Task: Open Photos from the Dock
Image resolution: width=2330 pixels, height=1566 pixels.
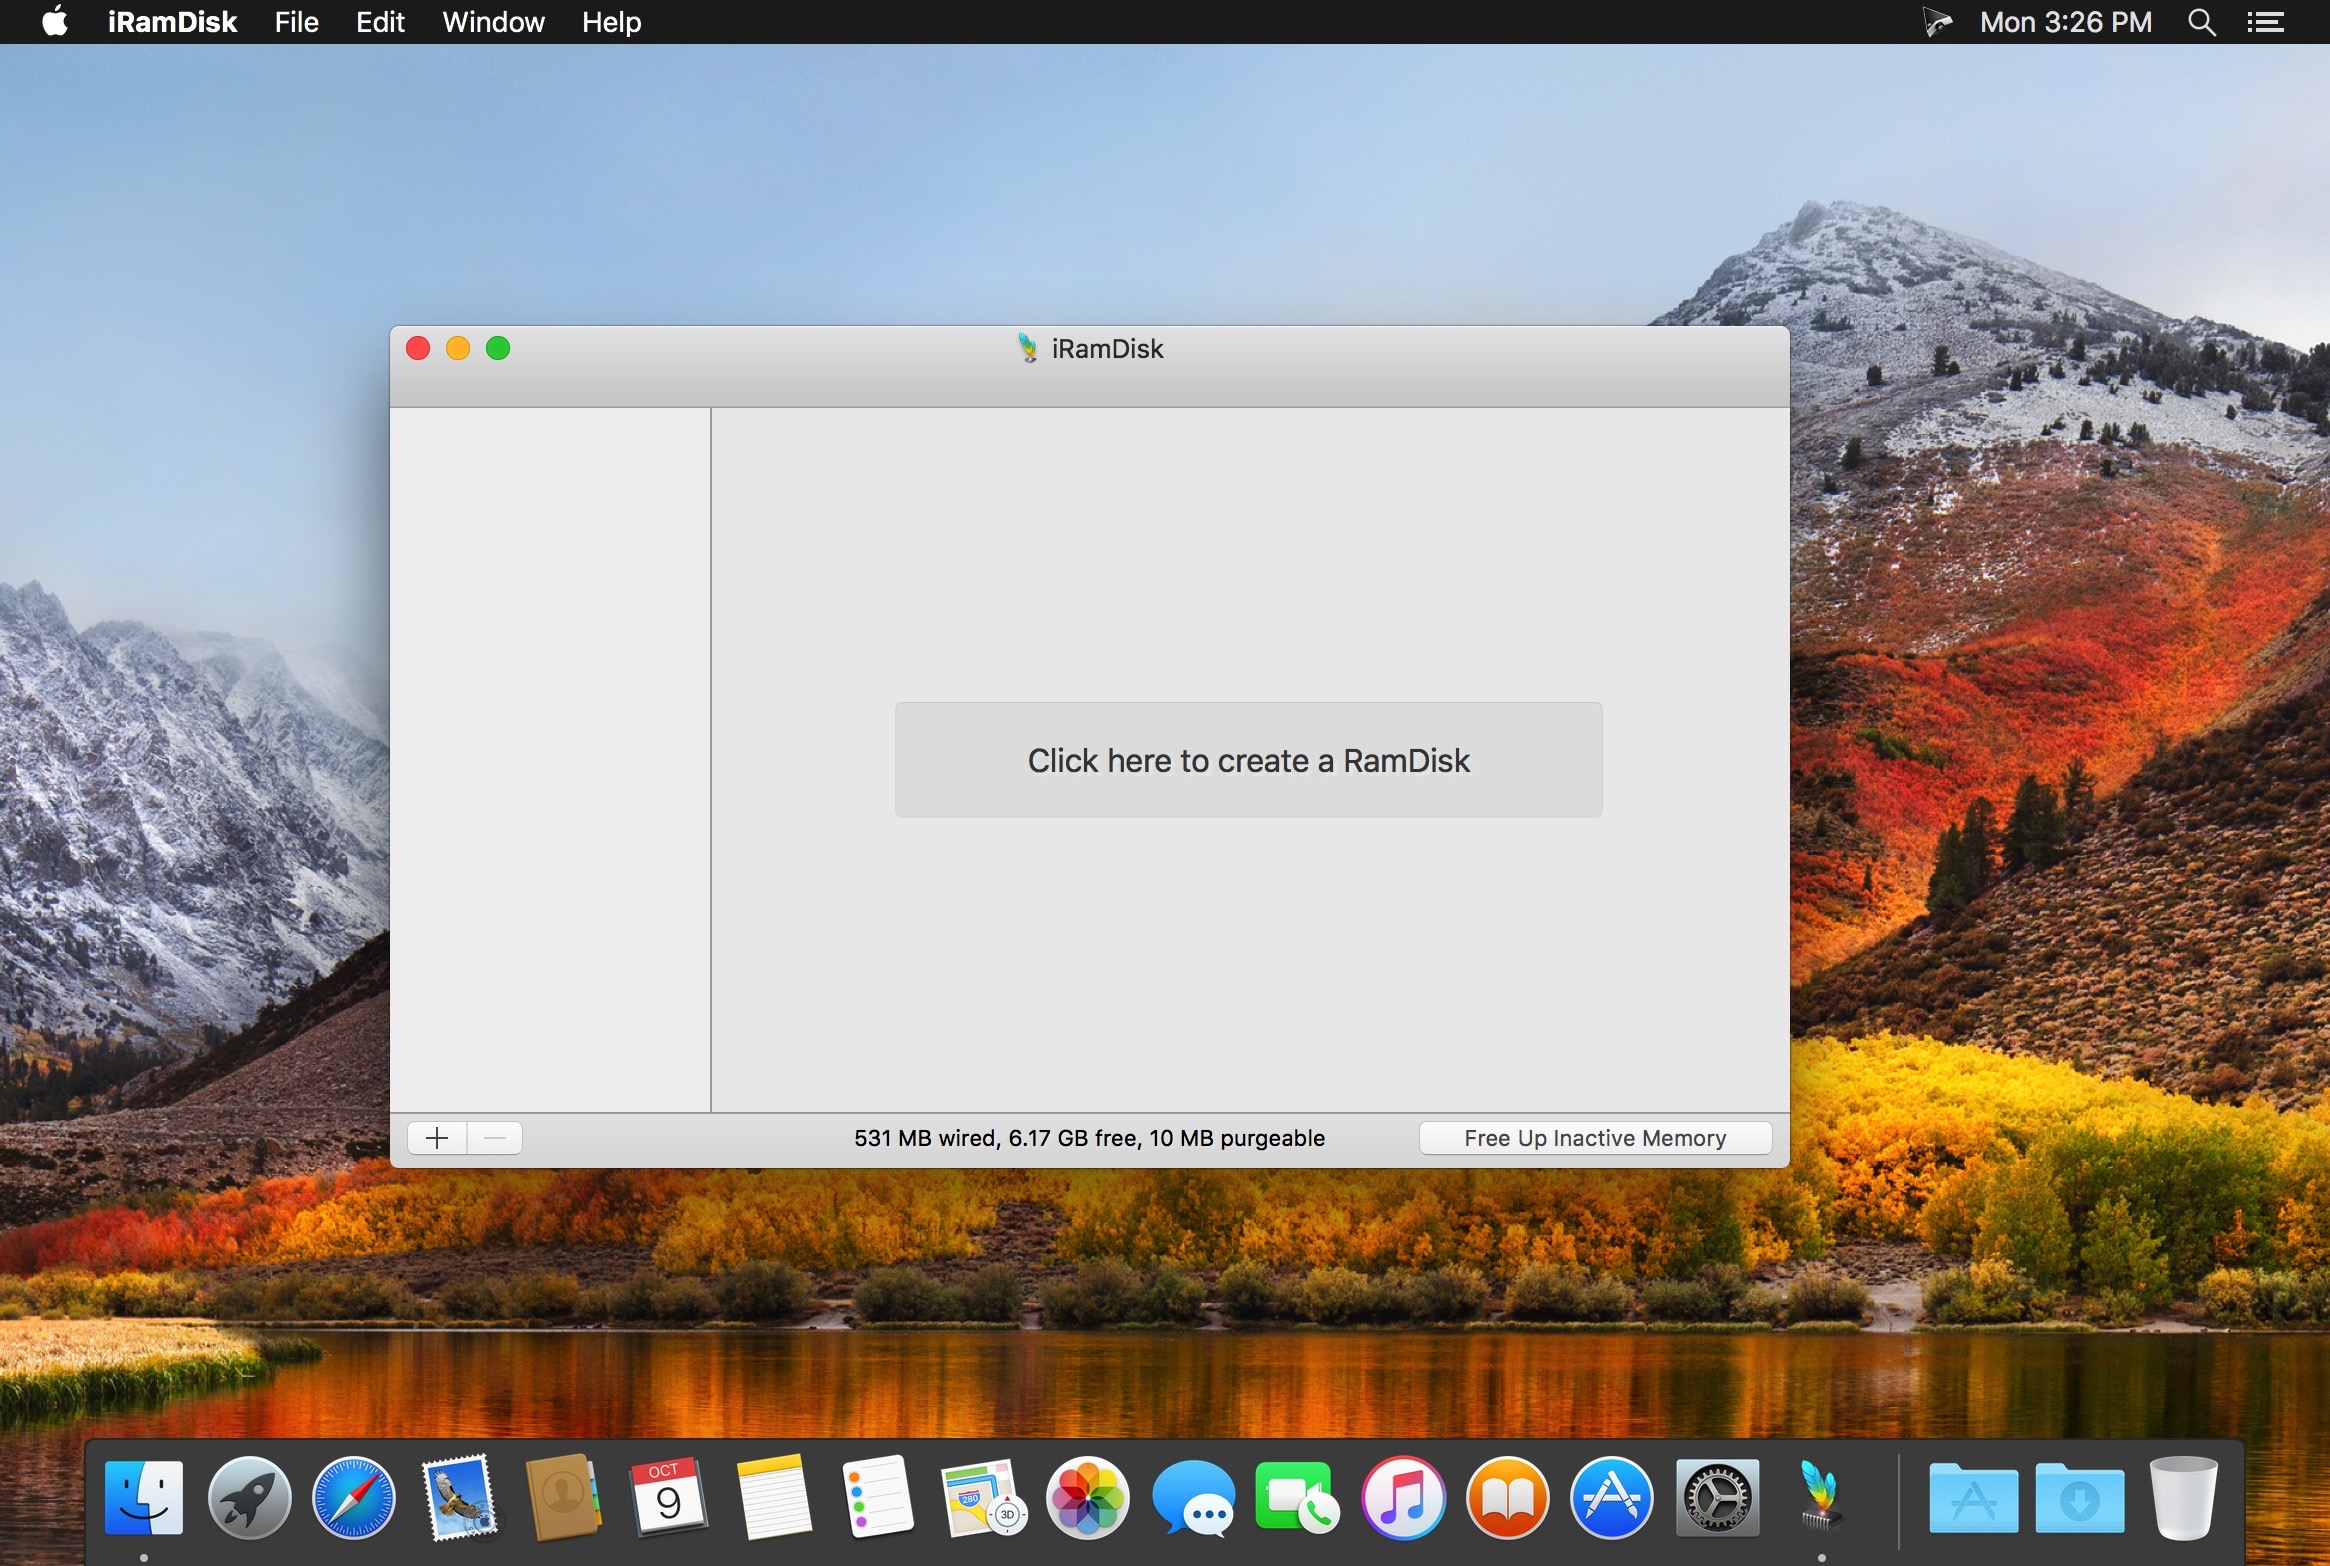Action: 1088,1497
